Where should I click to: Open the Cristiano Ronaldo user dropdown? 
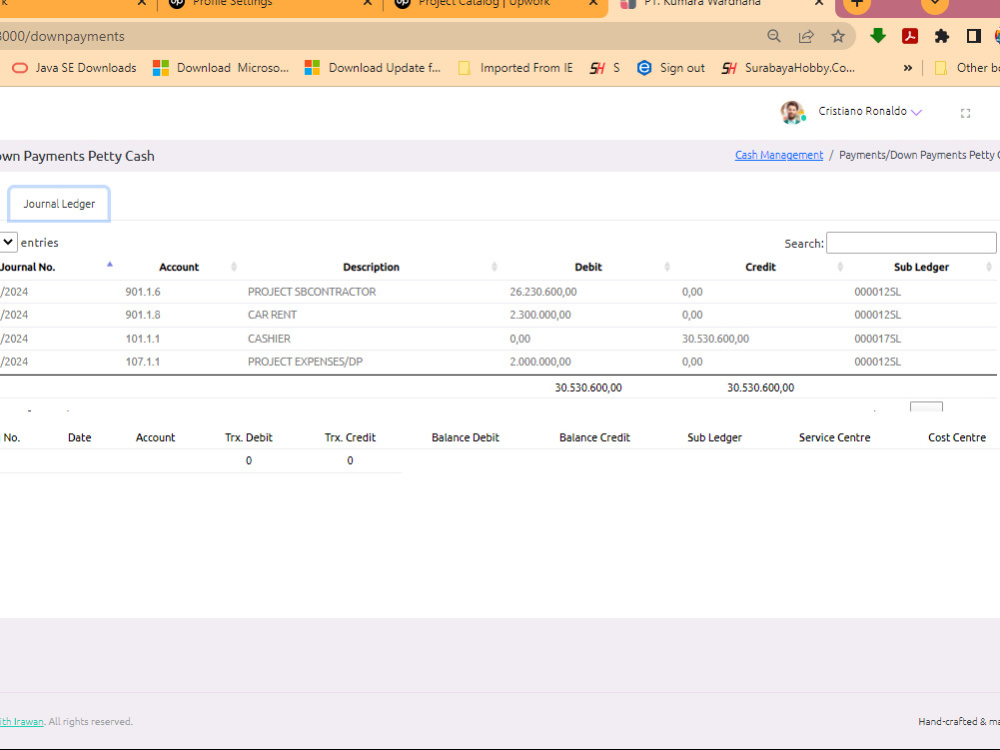tap(870, 112)
